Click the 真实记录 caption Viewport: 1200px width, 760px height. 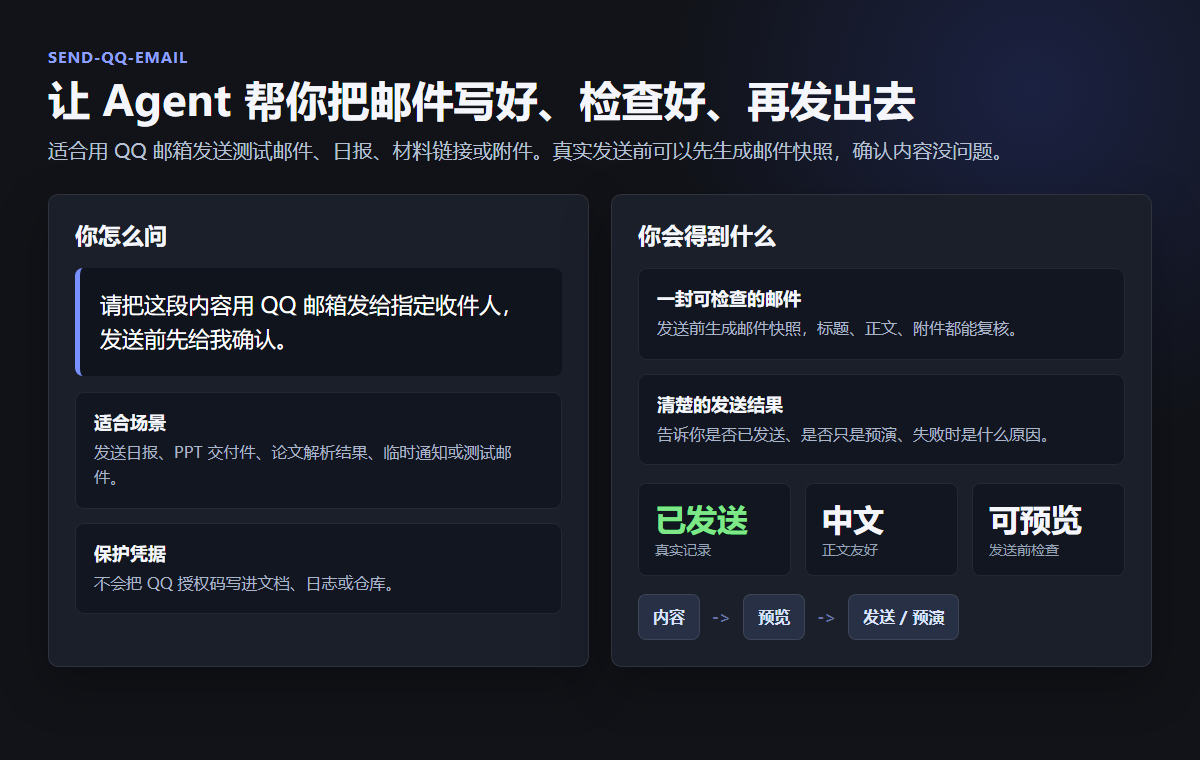683,550
